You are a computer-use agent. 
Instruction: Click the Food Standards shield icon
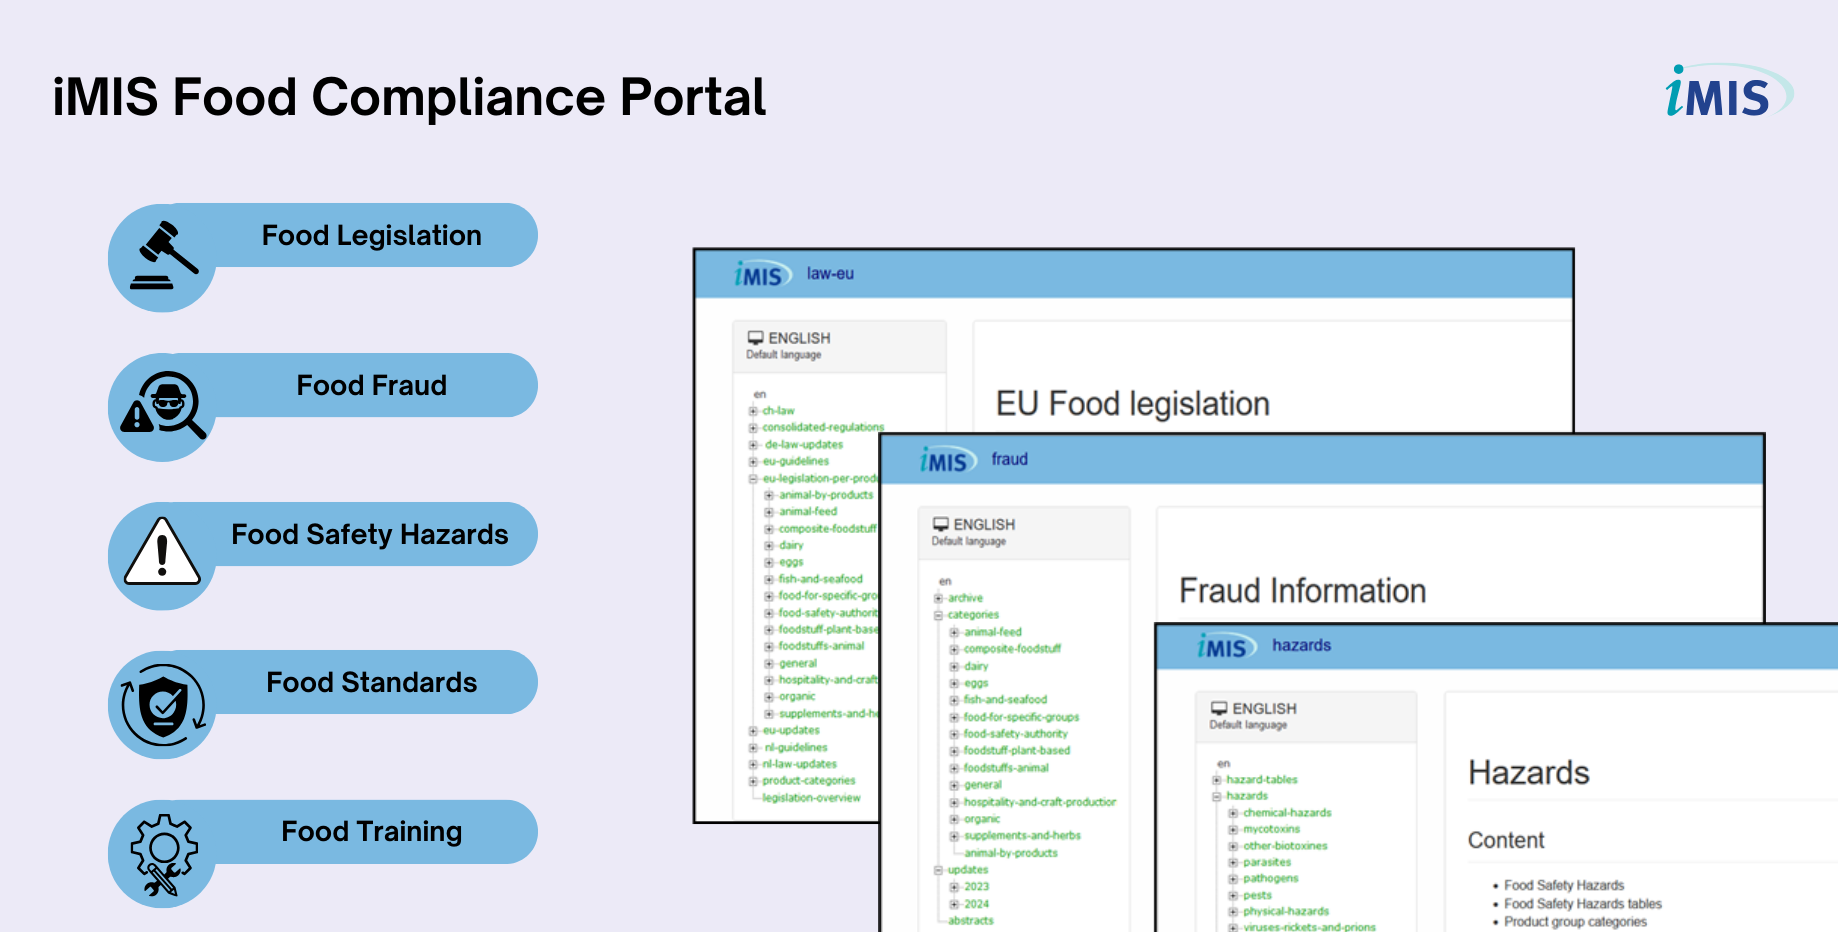pos(163,705)
